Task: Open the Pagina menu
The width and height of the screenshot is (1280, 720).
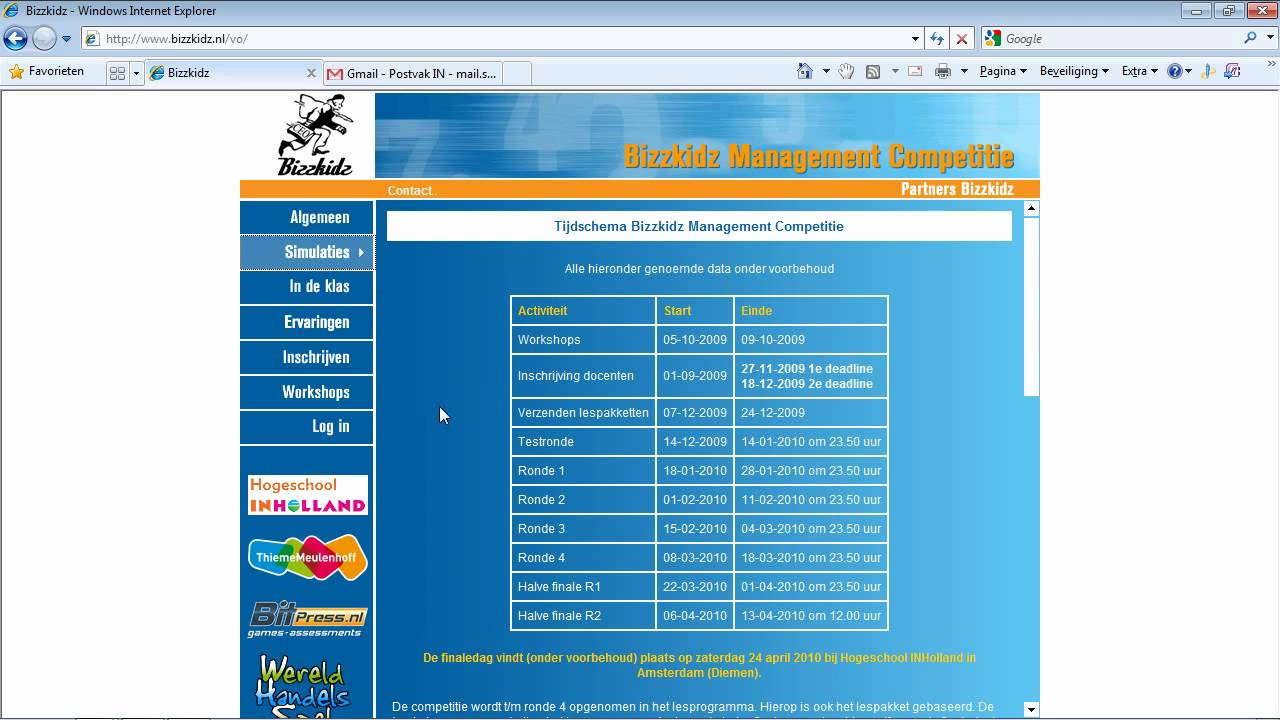Action: pos(1003,71)
